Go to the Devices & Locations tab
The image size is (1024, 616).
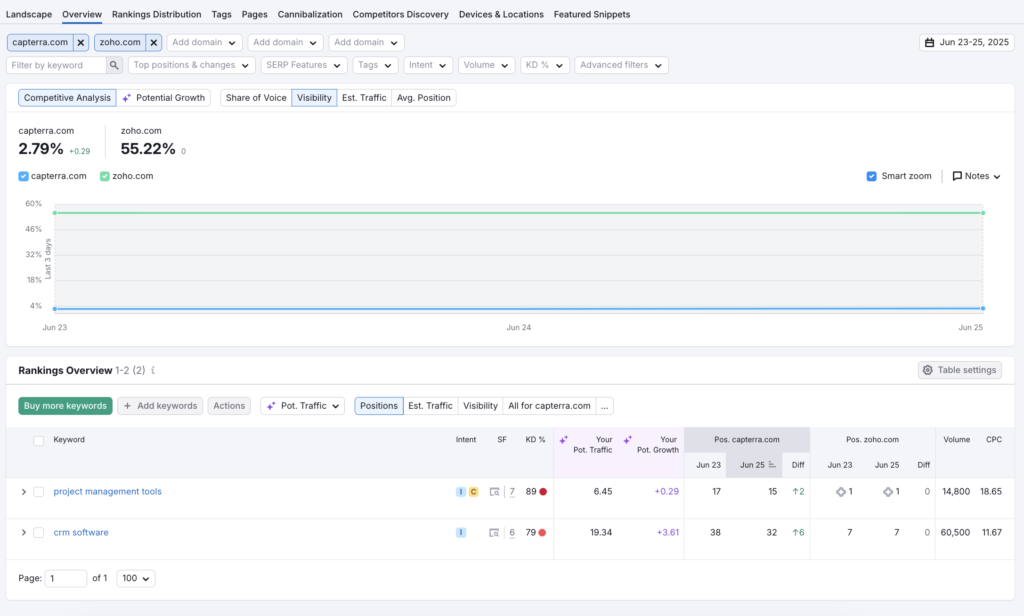(x=501, y=14)
